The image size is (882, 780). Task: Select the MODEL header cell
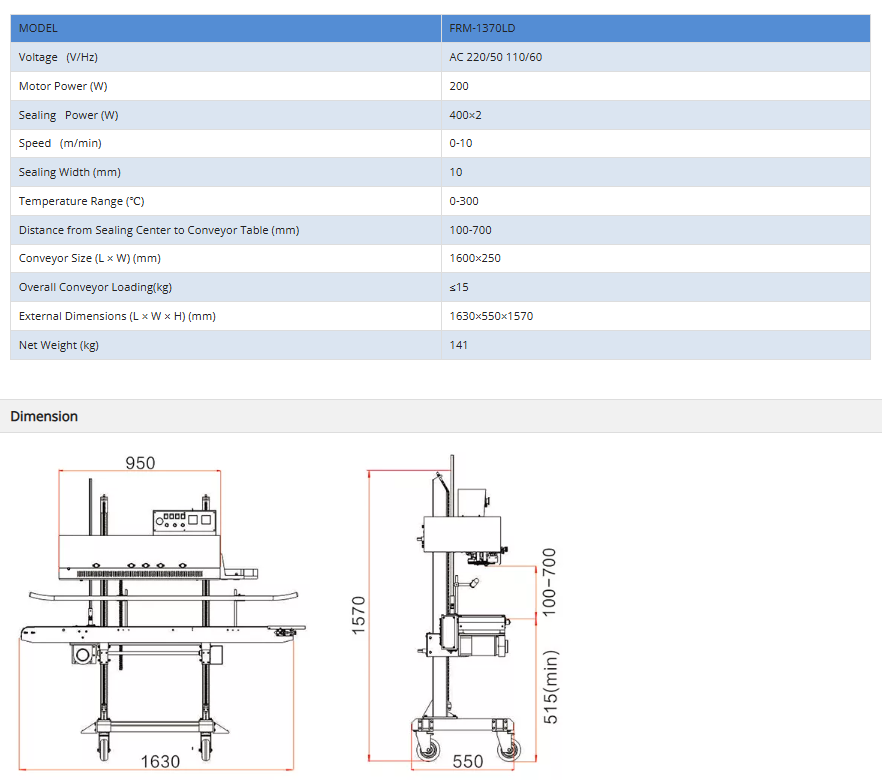[x=39, y=28]
